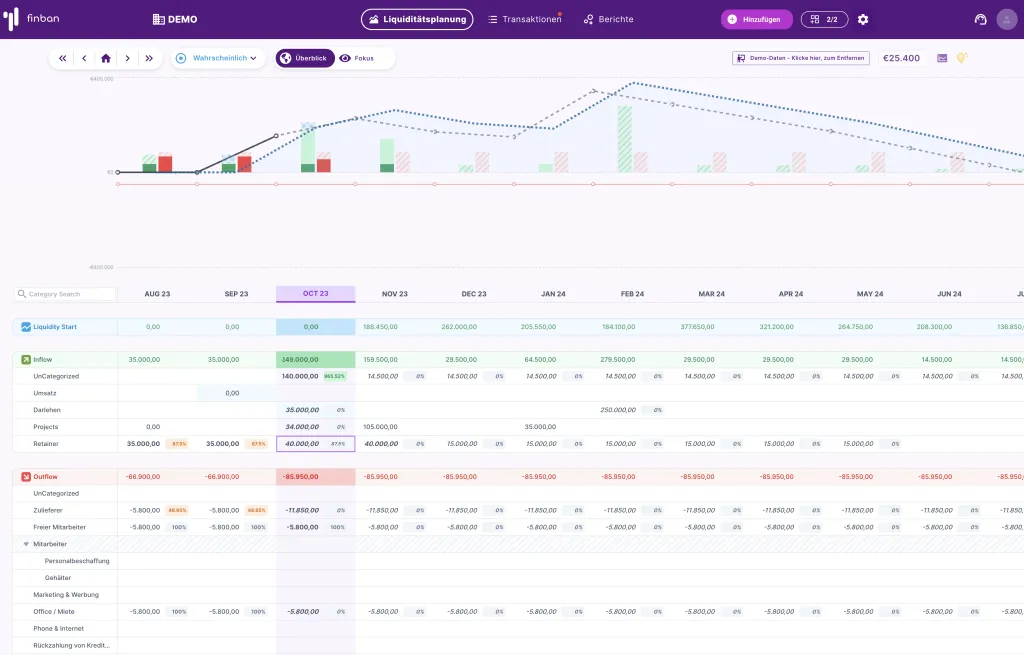This screenshot has width=1024, height=655.
Task: Switch to the Überblick view toggle
Action: point(305,57)
